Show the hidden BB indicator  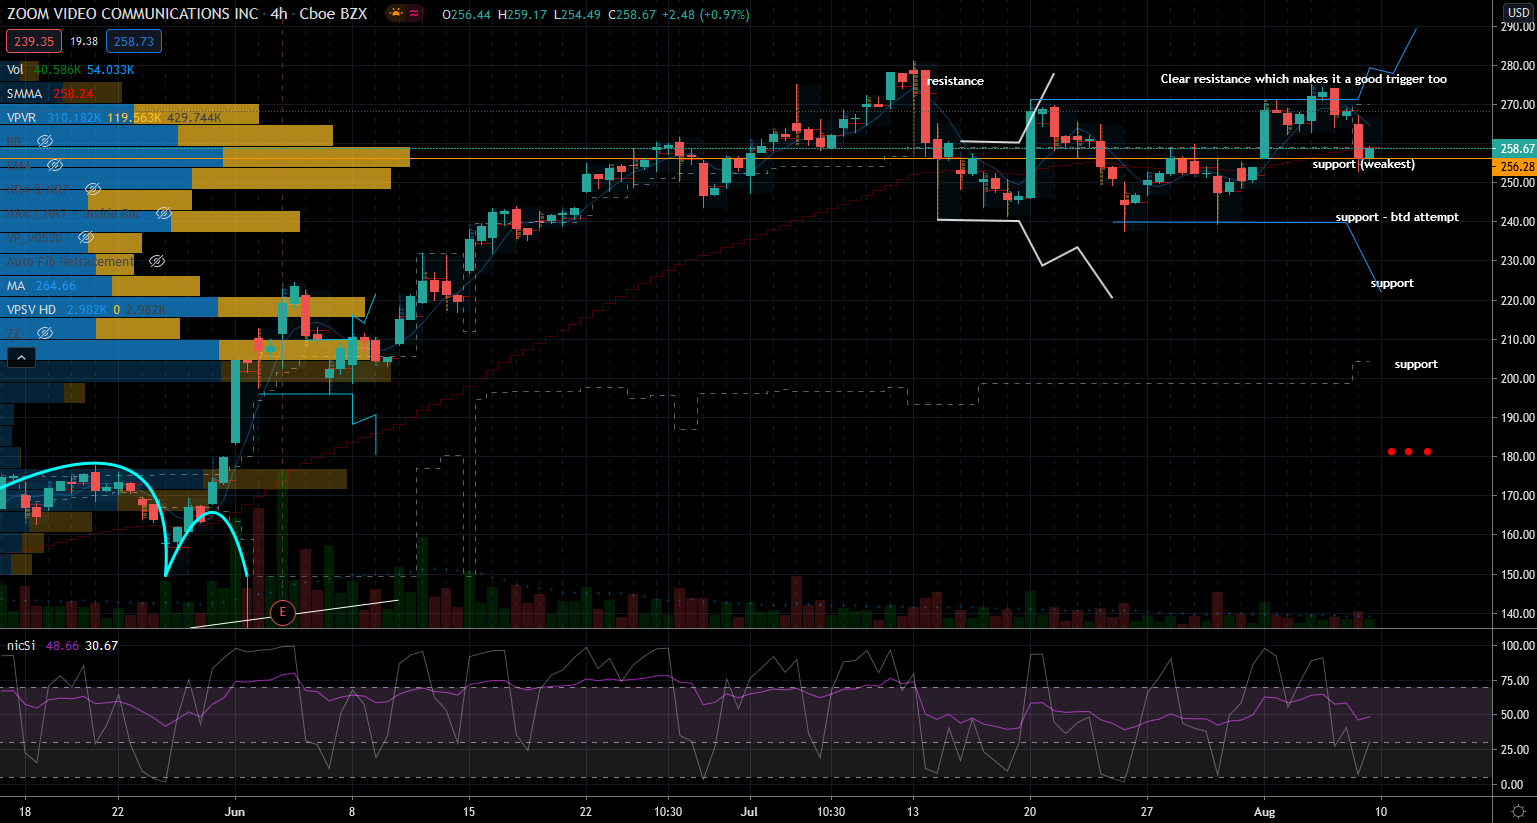pyautogui.click(x=45, y=141)
